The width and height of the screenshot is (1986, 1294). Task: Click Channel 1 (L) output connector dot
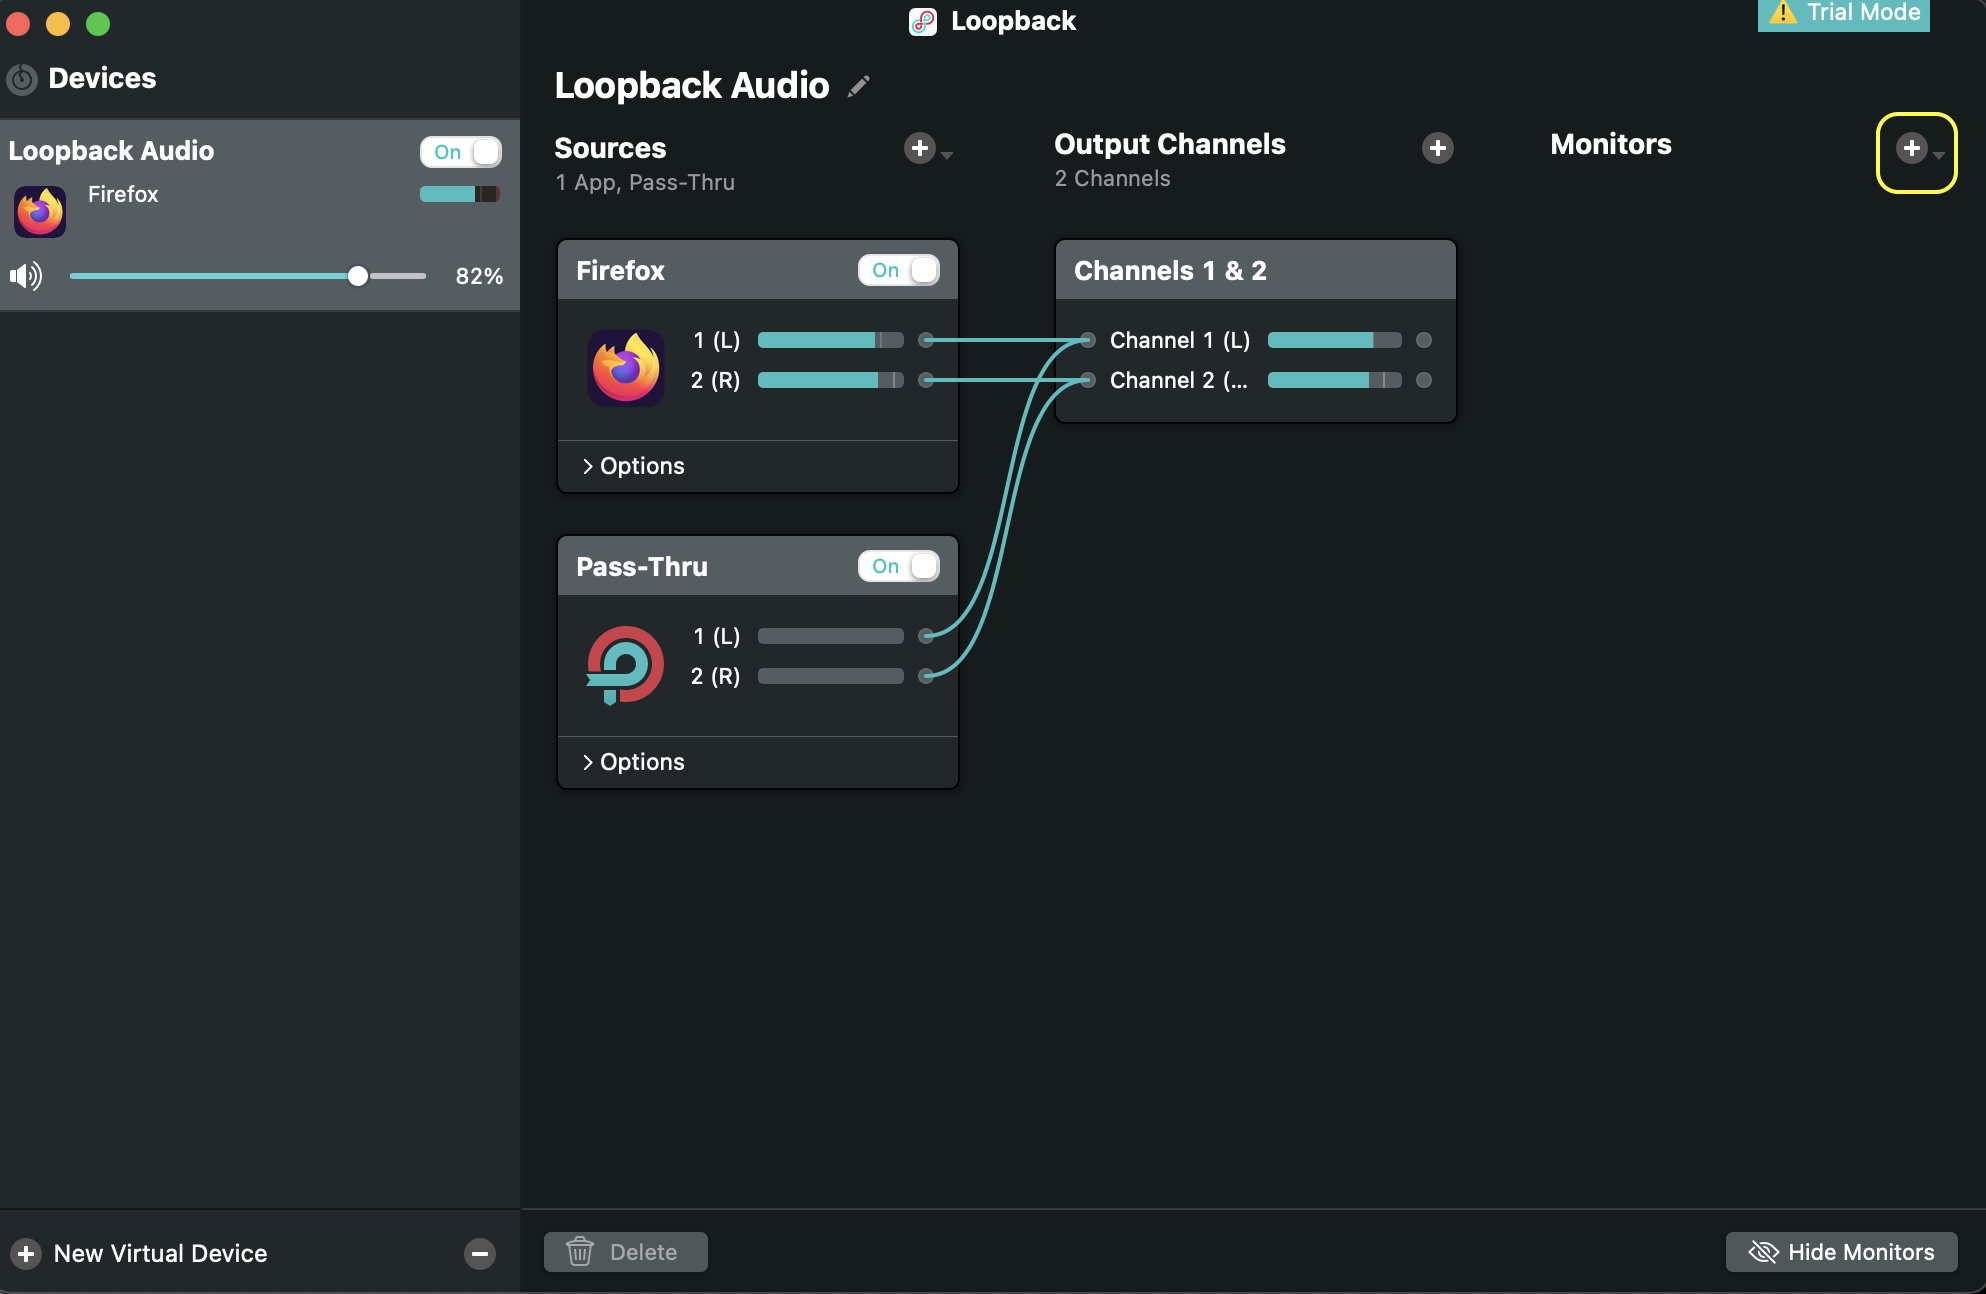point(1424,340)
